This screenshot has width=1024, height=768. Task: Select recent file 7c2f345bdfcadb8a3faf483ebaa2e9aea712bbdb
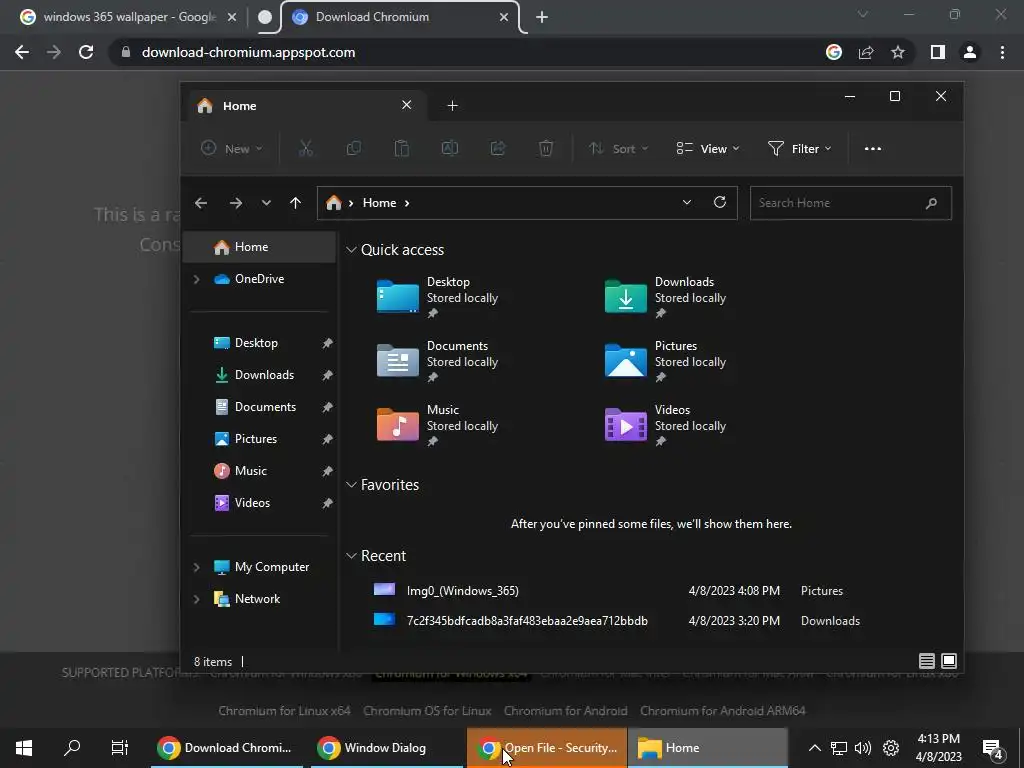(x=617, y=620)
